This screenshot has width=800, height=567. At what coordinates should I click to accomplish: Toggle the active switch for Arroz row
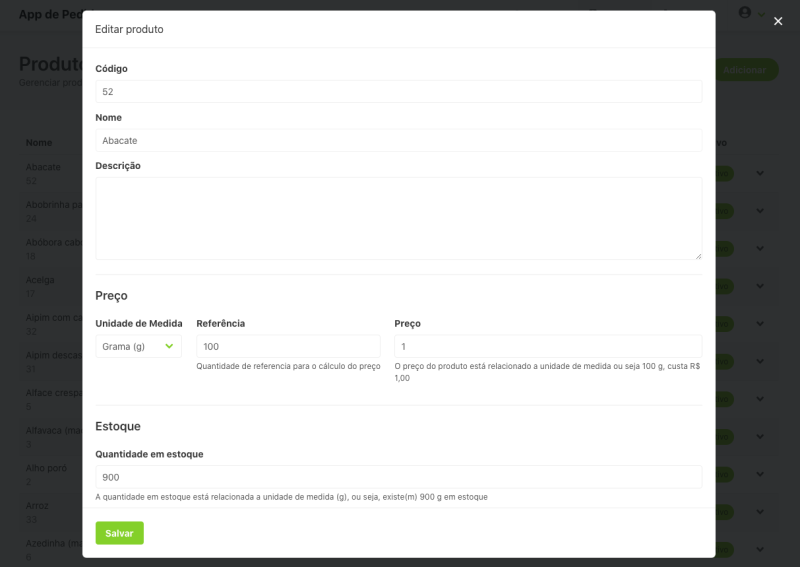coord(725,512)
